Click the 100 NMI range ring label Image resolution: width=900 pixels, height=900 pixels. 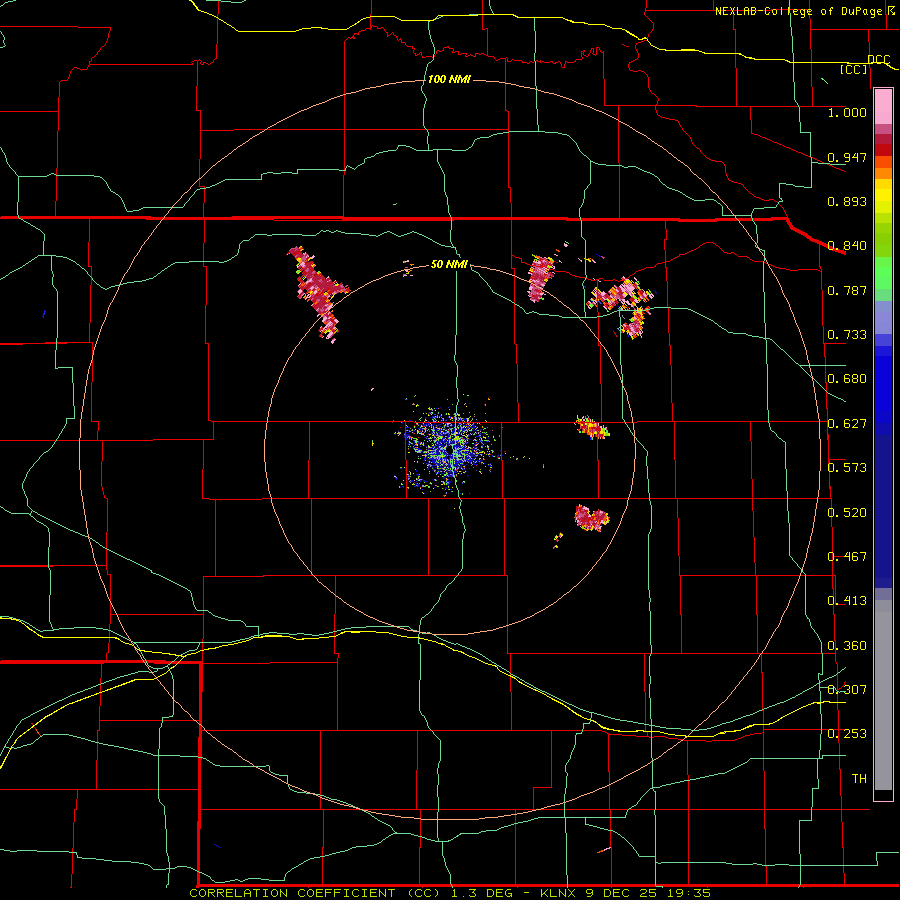click(x=449, y=79)
